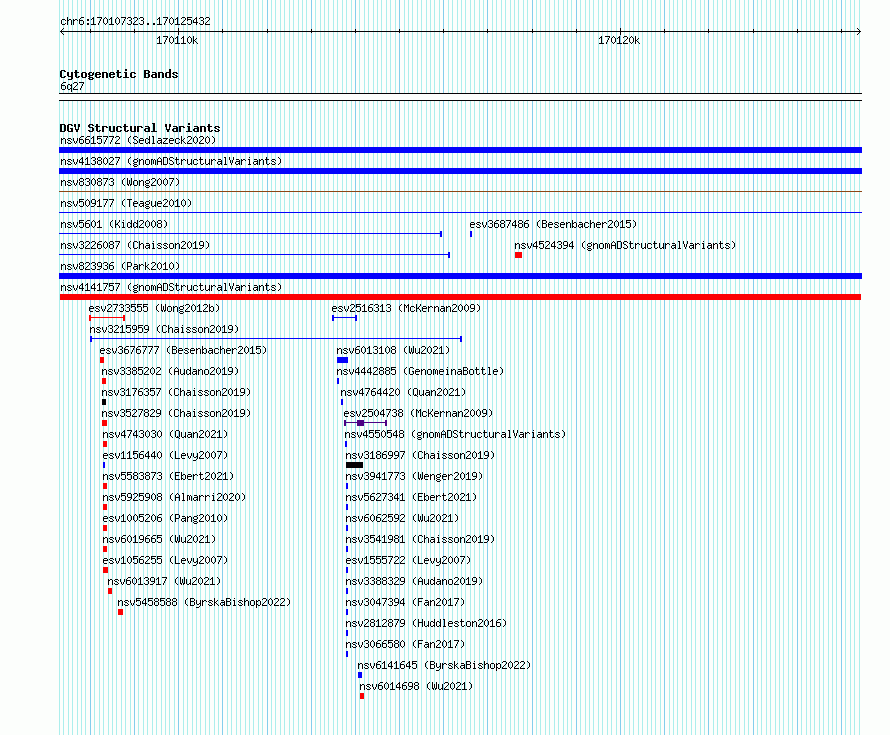This screenshot has width=890, height=735.
Task: Open nsv3186997 (Chaisson2019) variant
Action: click(x=420, y=455)
